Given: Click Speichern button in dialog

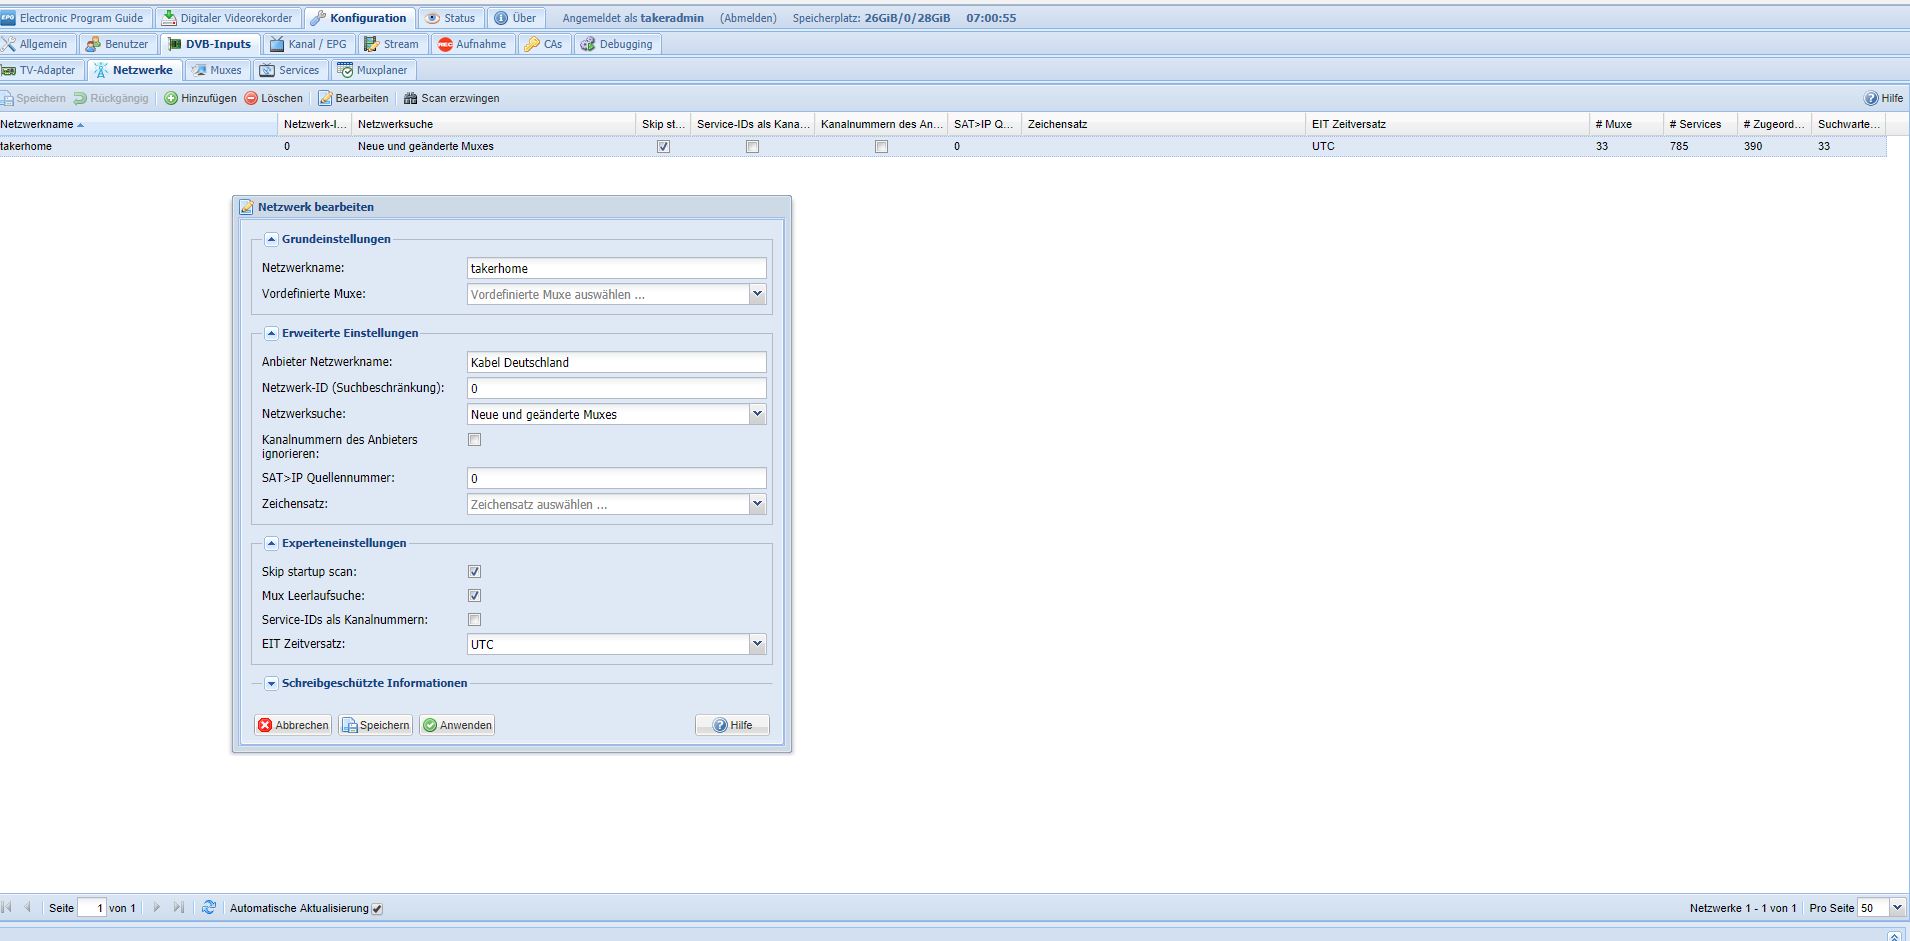Looking at the screenshot, I should [x=375, y=725].
